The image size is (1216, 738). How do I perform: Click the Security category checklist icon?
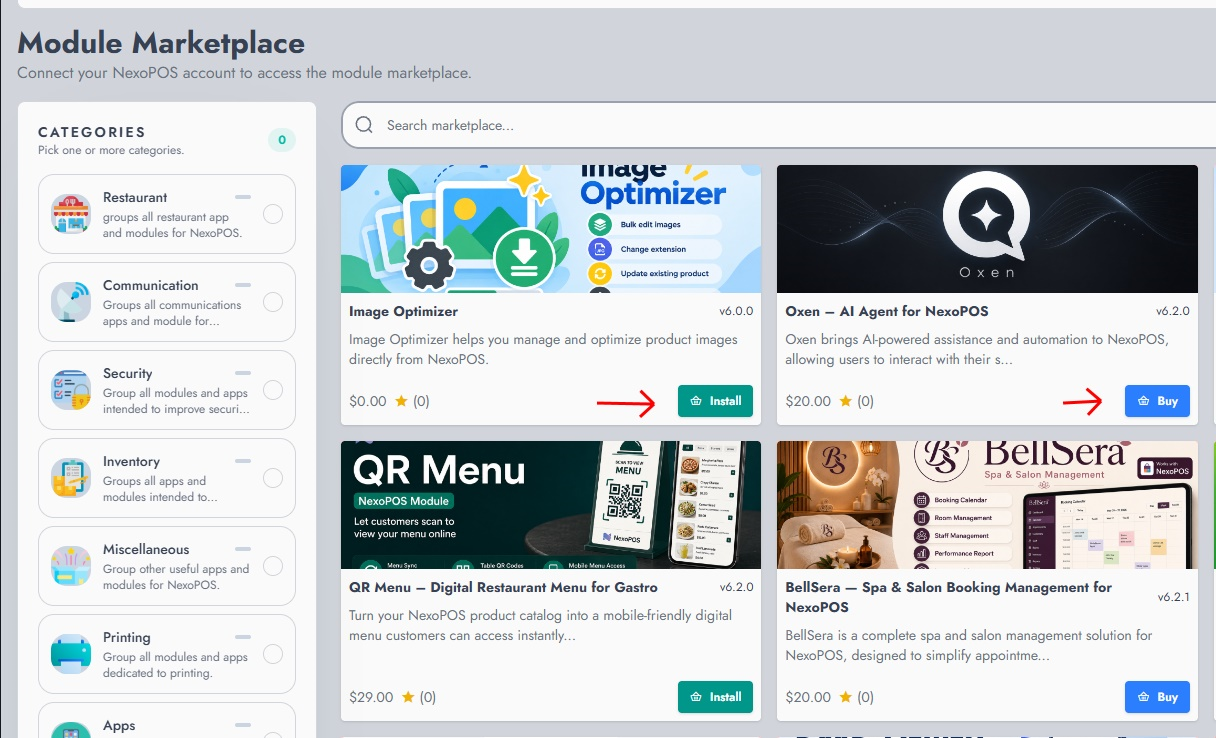coord(71,390)
